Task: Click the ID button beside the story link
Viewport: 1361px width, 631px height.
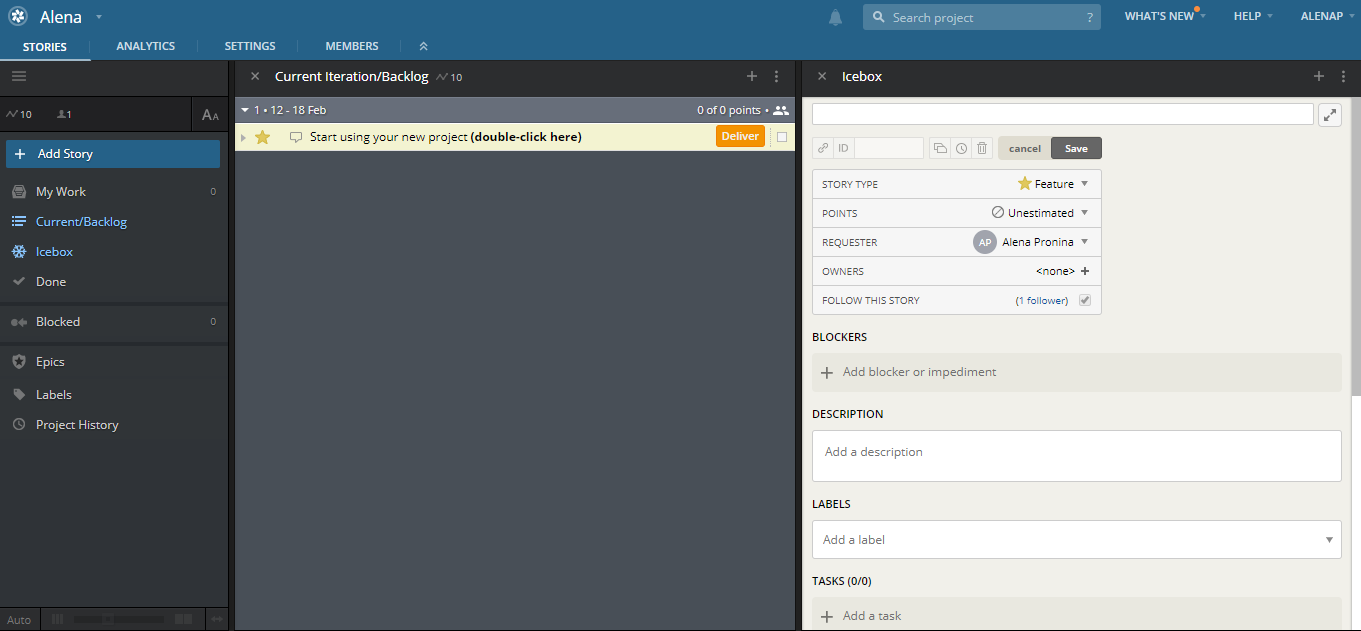Action: pyautogui.click(x=843, y=148)
